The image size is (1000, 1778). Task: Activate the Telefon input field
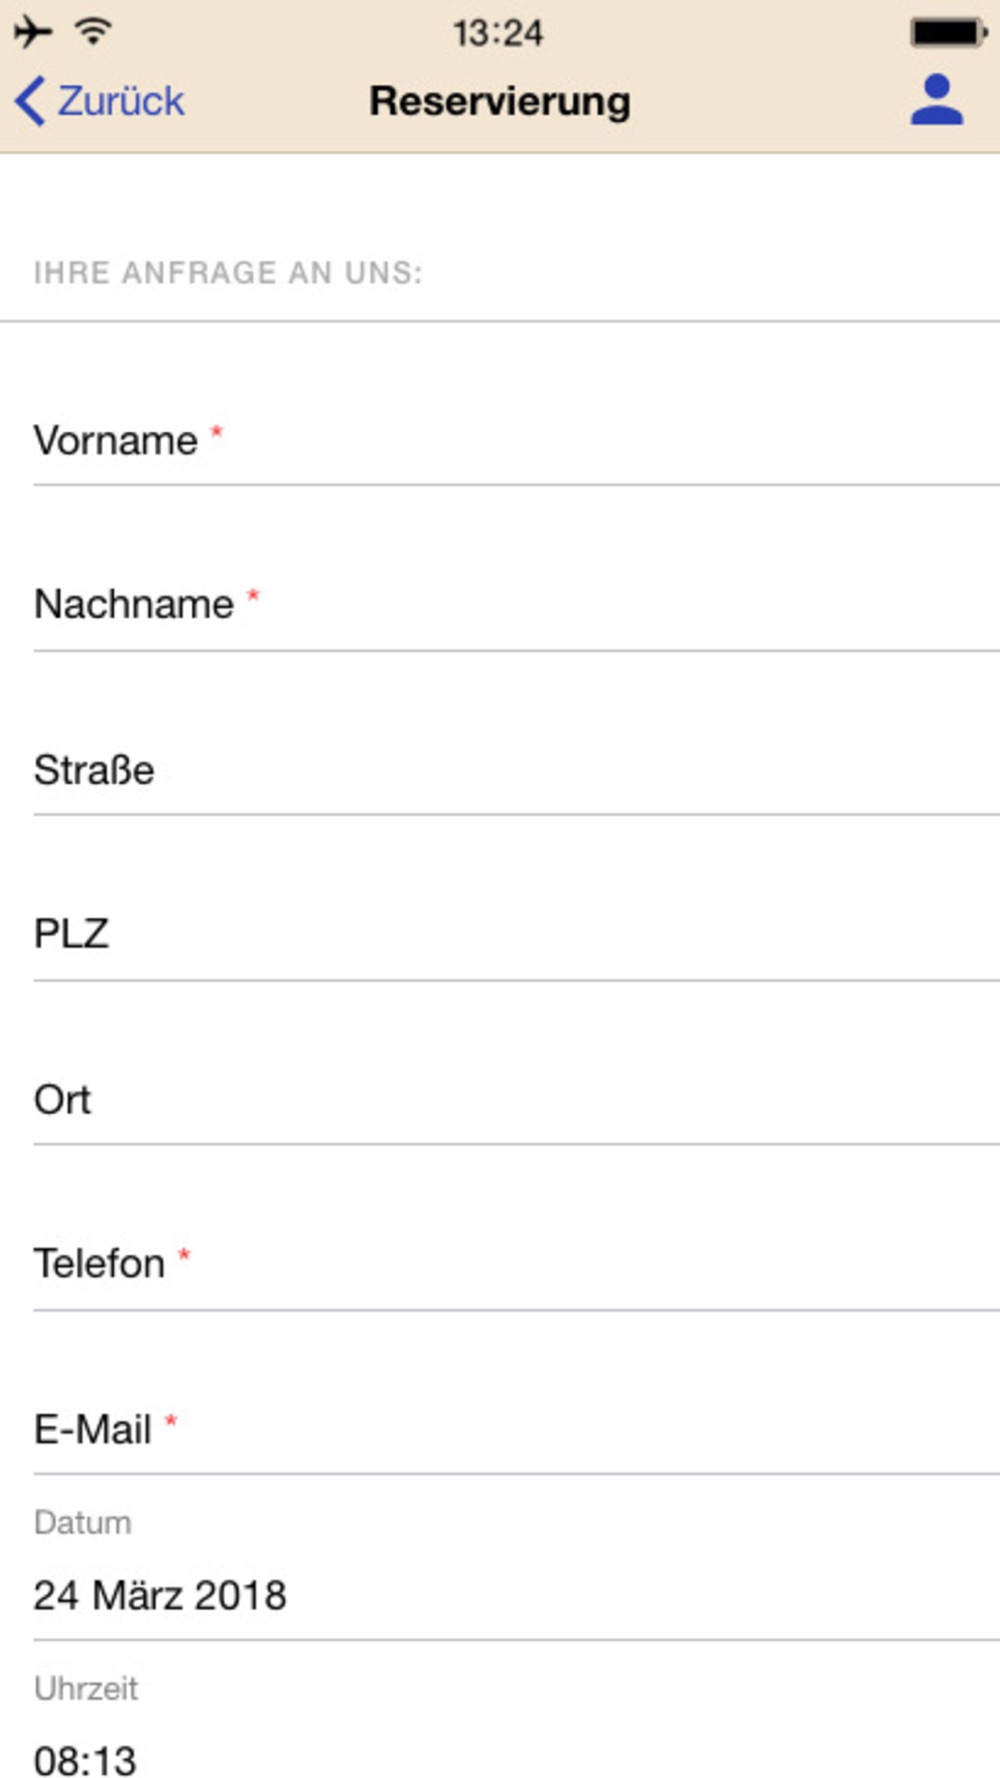[517, 1264]
